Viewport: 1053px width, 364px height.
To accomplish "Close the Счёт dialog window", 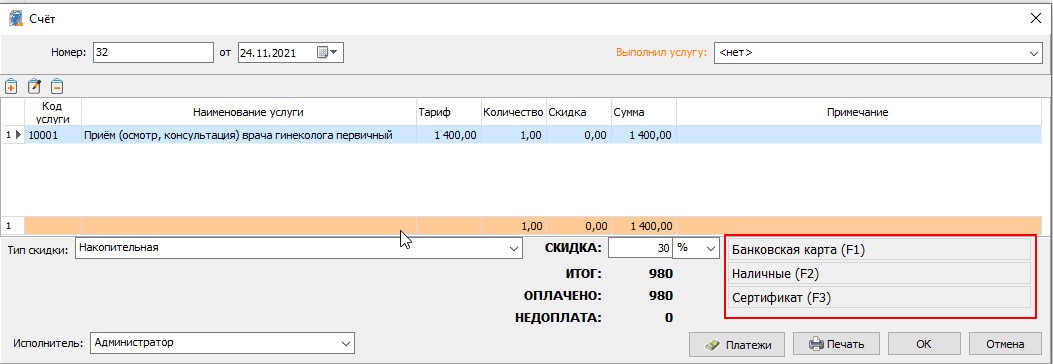I will pyautogui.click(x=1035, y=18).
